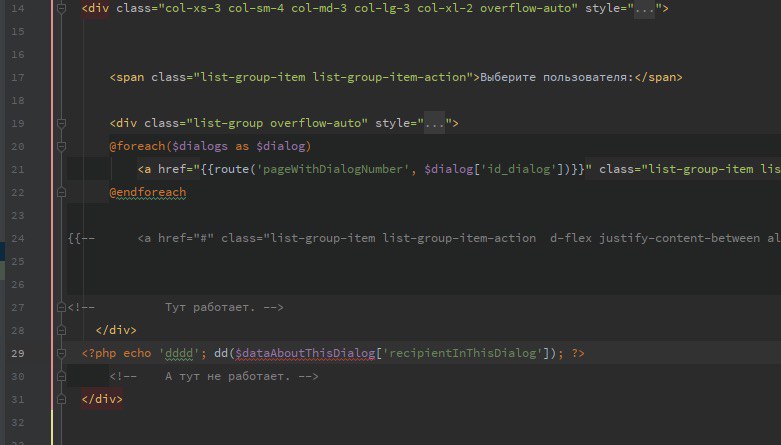Click the closing div fold marker on line 31
This screenshot has width=781, height=445.
(x=61, y=399)
